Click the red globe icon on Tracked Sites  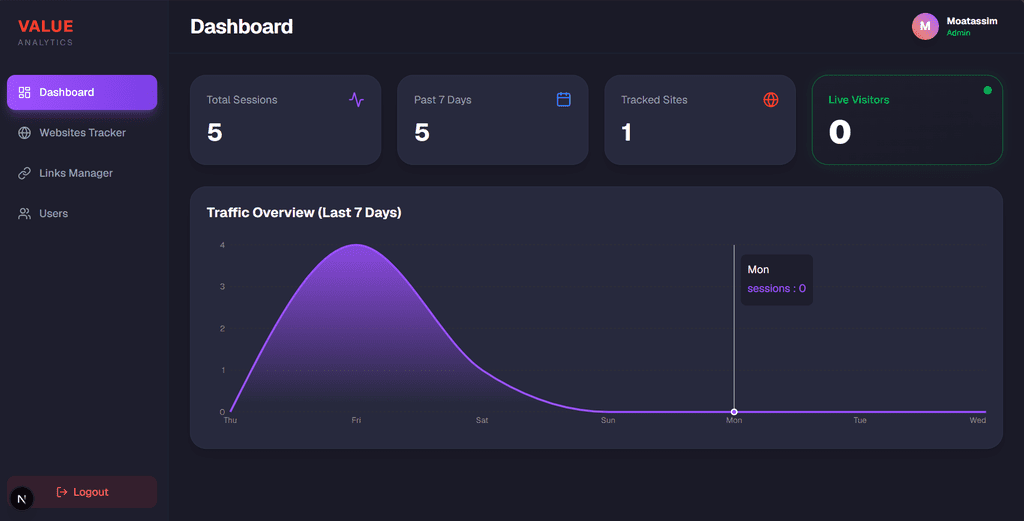pyautogui.click(x=771, y=100)
